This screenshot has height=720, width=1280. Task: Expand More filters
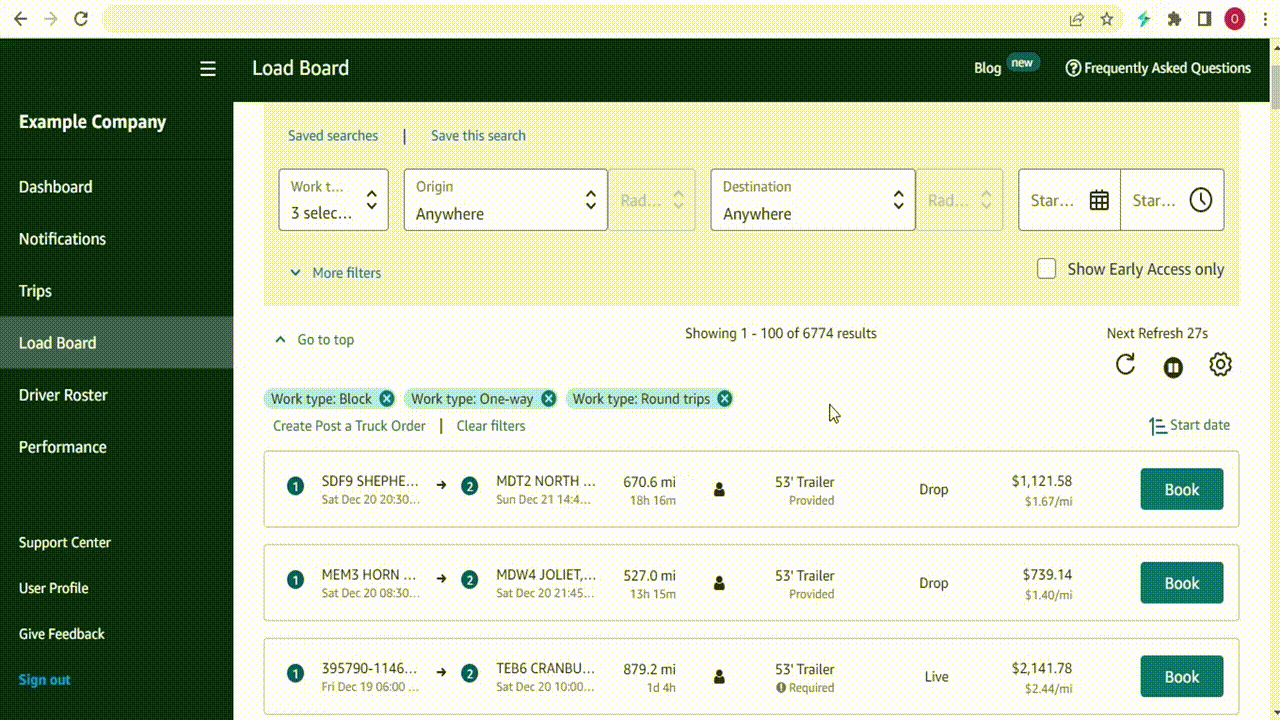(335, 273)
